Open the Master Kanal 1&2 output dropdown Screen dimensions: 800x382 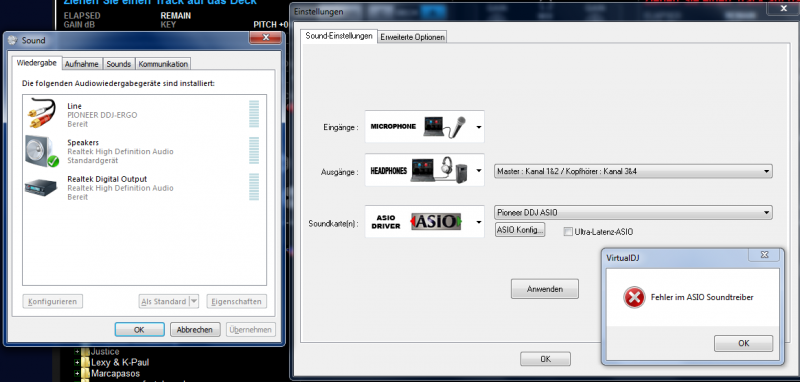(633, 171)
